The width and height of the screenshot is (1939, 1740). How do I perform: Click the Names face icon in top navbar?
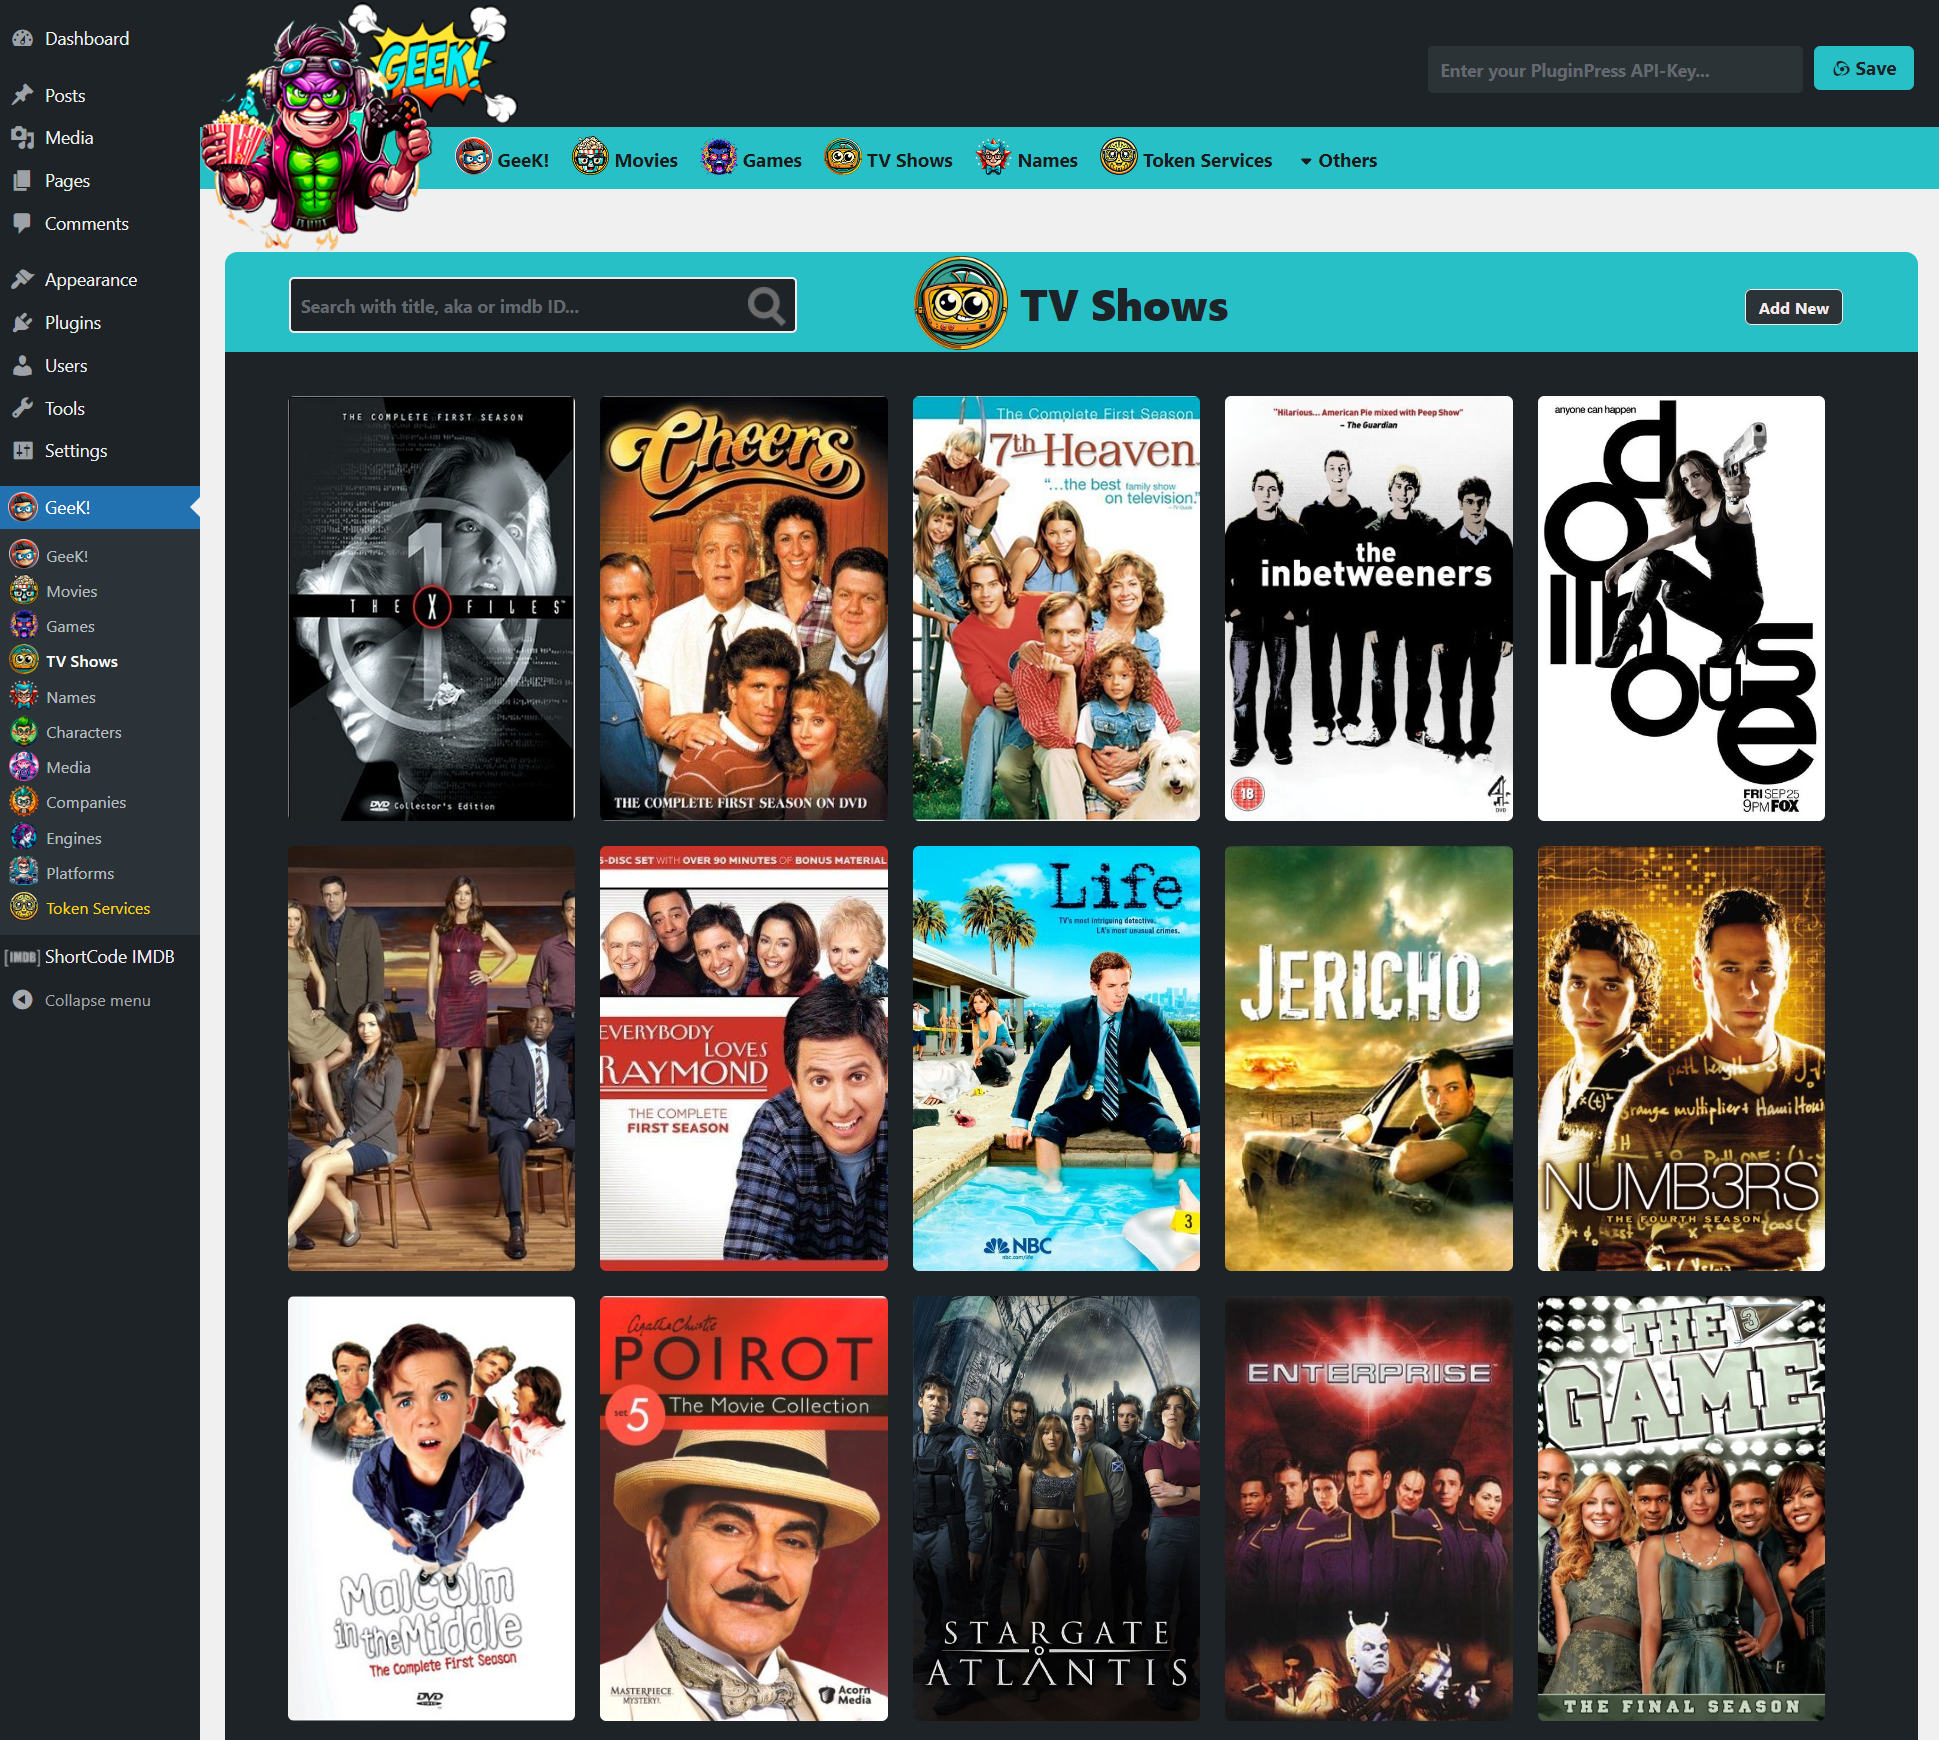point(993,158)
